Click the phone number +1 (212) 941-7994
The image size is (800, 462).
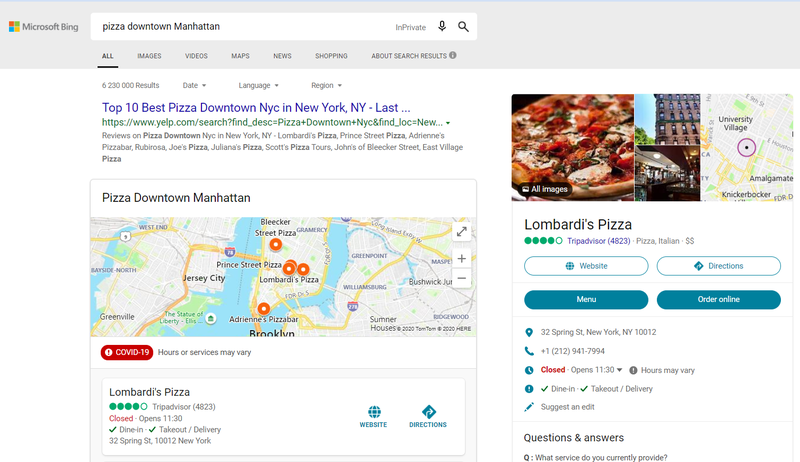click(x=572, y=351)
